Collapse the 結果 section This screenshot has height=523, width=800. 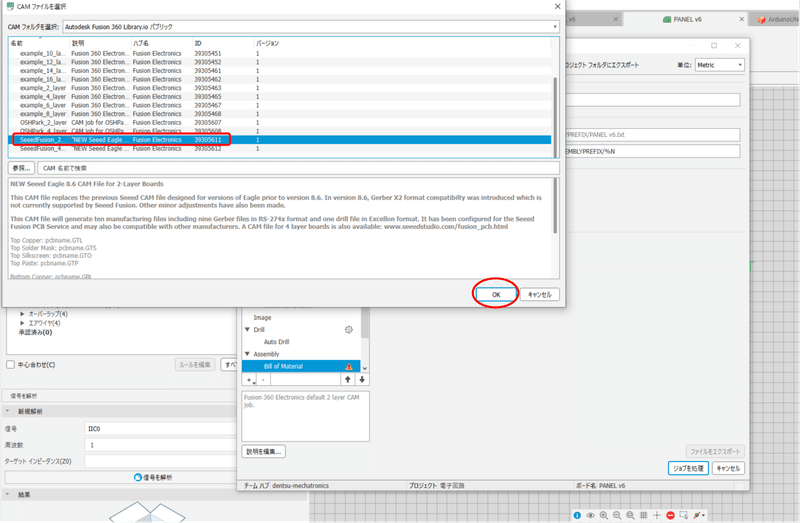(7, 494)
